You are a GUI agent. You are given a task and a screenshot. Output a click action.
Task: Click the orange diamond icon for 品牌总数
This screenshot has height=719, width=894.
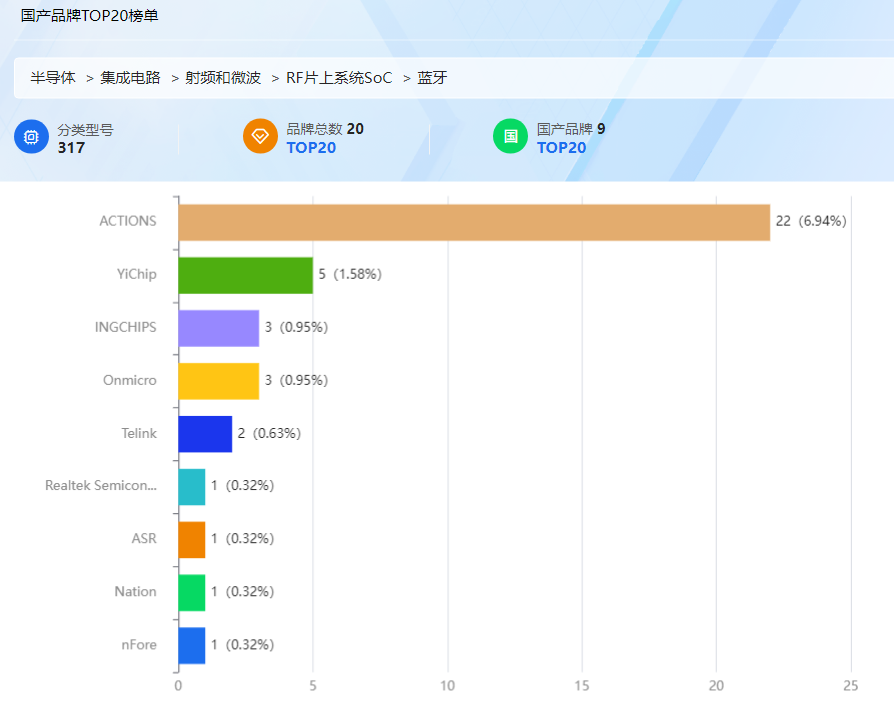260,136
